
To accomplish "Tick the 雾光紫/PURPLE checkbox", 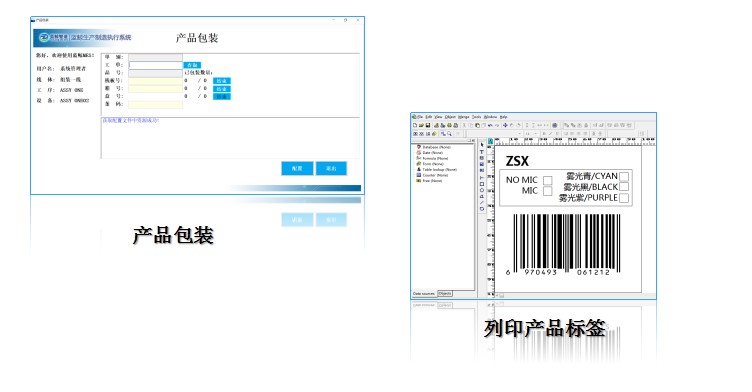I will click(624, 198).
